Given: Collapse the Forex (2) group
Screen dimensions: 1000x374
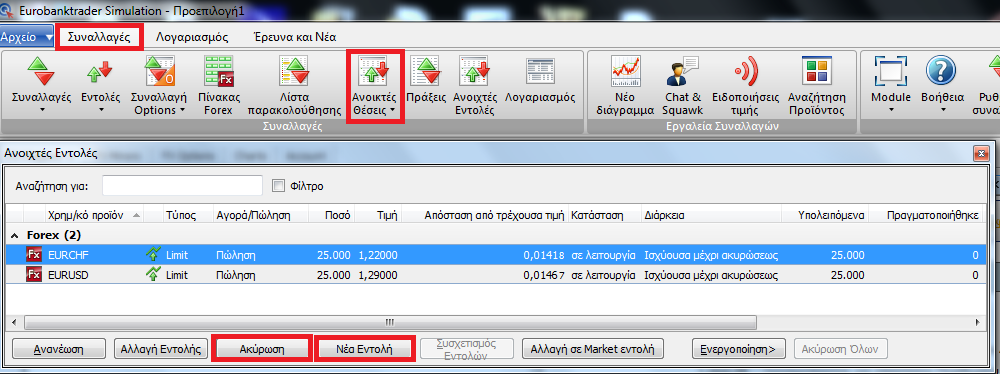Looking at the screenshot, I should (x=15, y=235).
